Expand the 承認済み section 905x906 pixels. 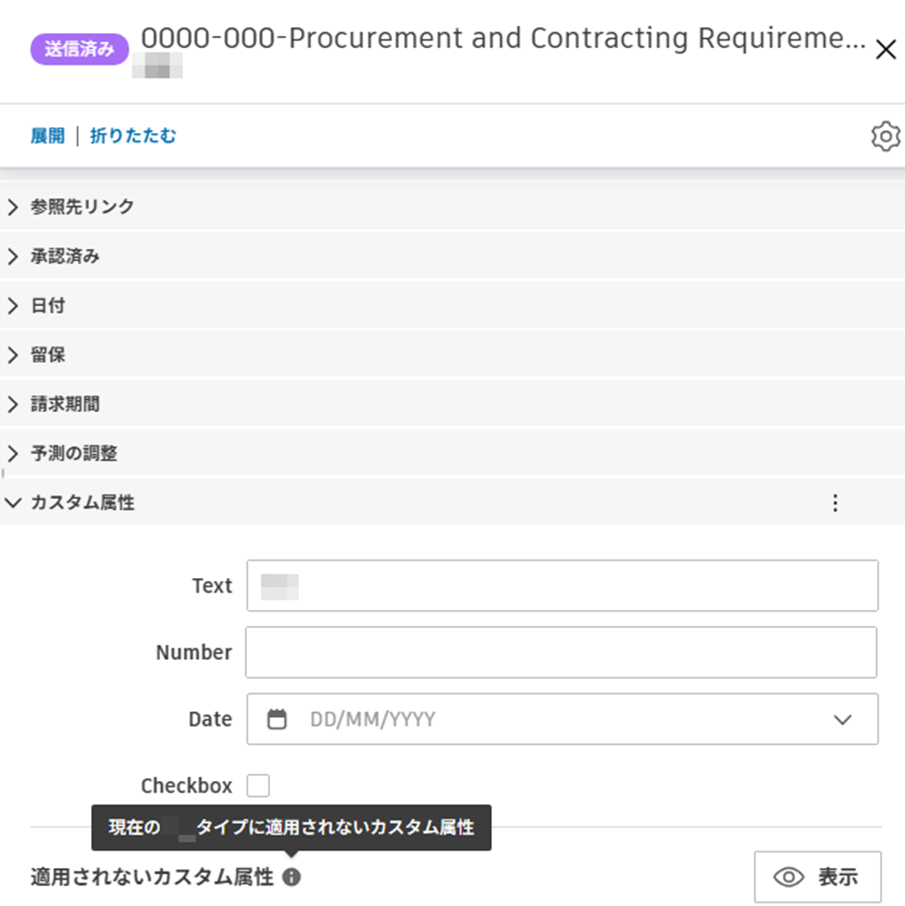pos(65,257)
